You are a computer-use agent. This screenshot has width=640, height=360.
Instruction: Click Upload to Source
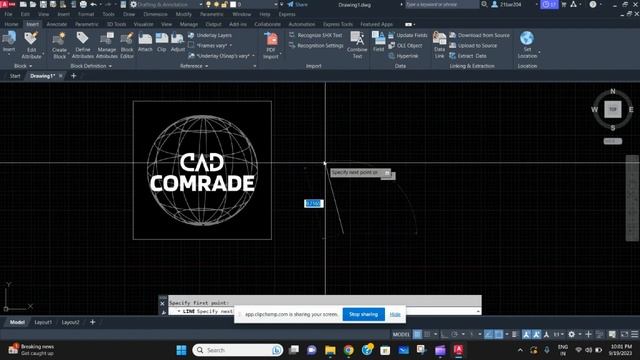pos(473,46)
